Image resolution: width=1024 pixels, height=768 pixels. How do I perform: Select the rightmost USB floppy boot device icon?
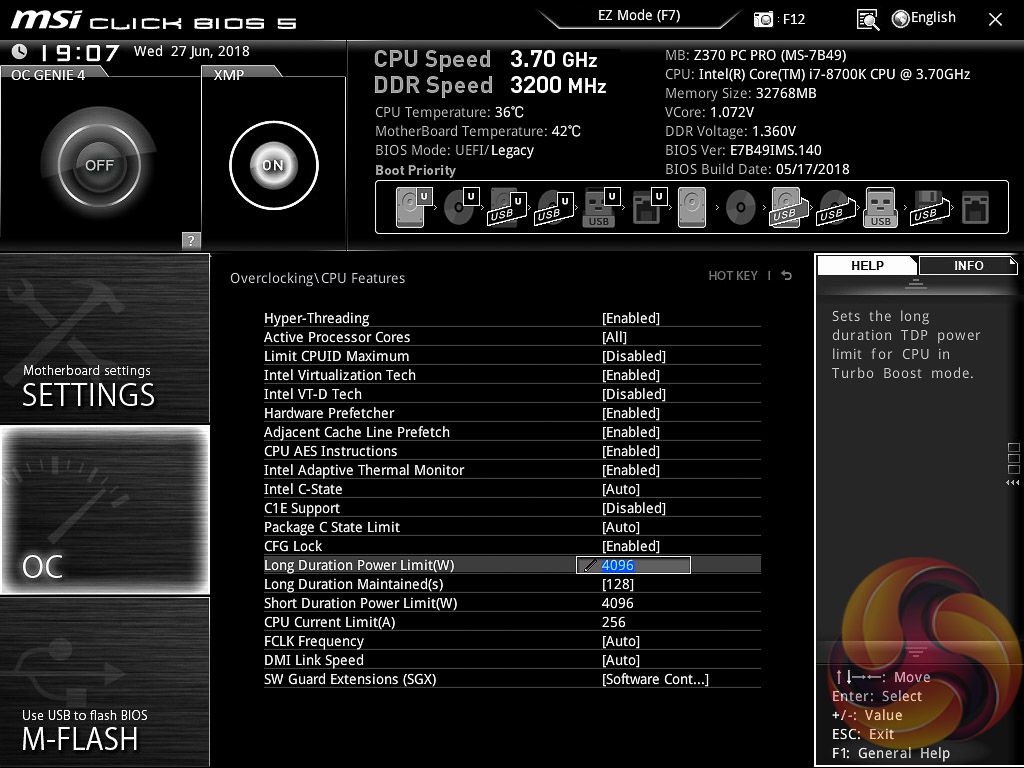click(x=926, y=208)
